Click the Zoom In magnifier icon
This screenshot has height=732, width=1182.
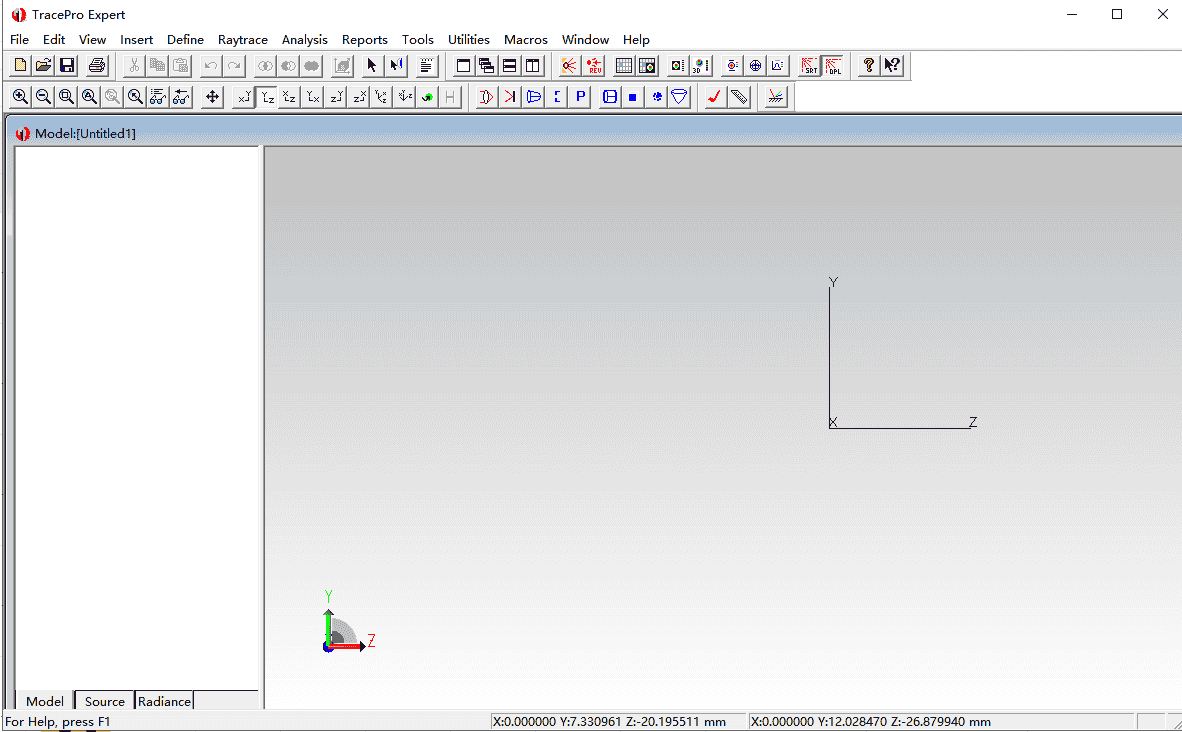coord(20,97)
